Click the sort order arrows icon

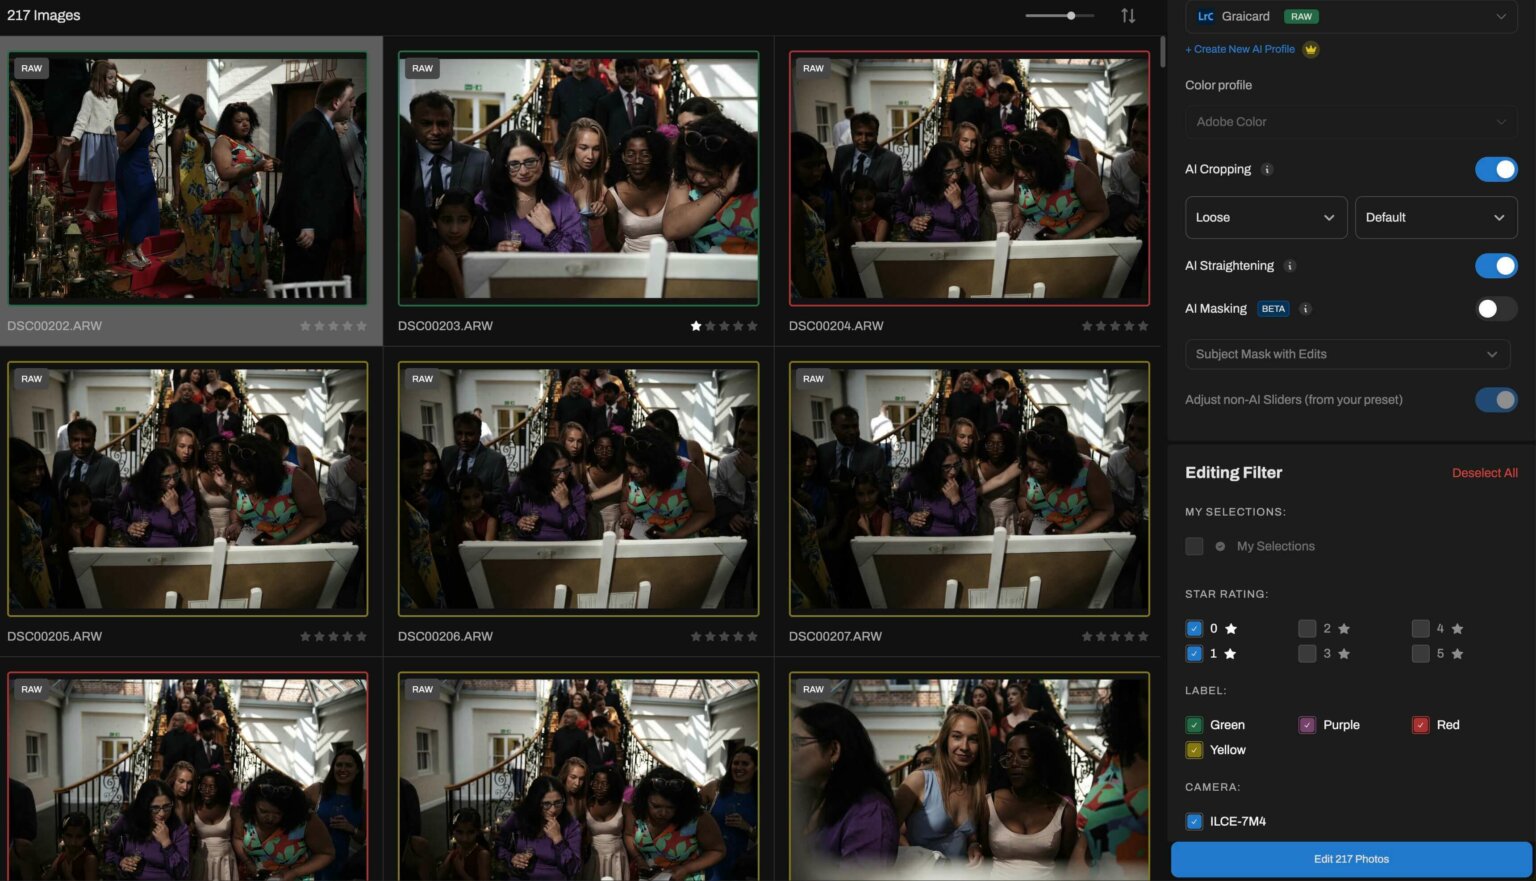click(1128, 15)
